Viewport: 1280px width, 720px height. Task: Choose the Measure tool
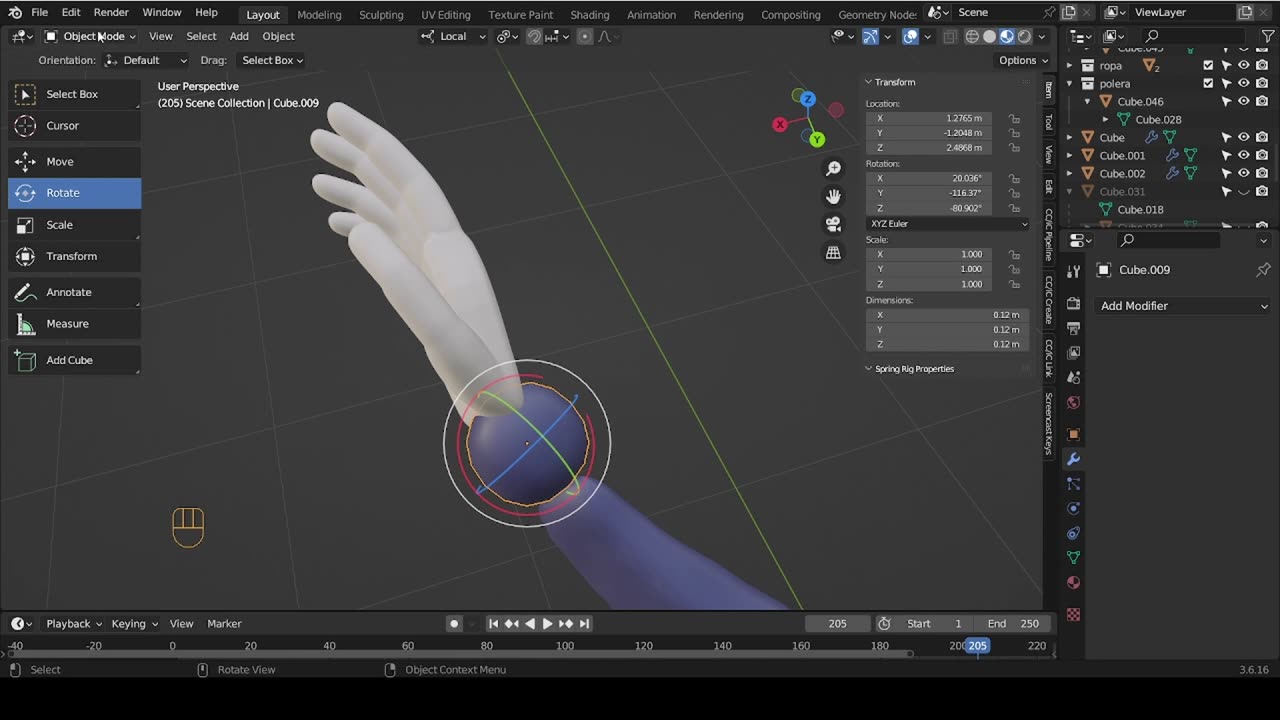(x=74, y=324)
